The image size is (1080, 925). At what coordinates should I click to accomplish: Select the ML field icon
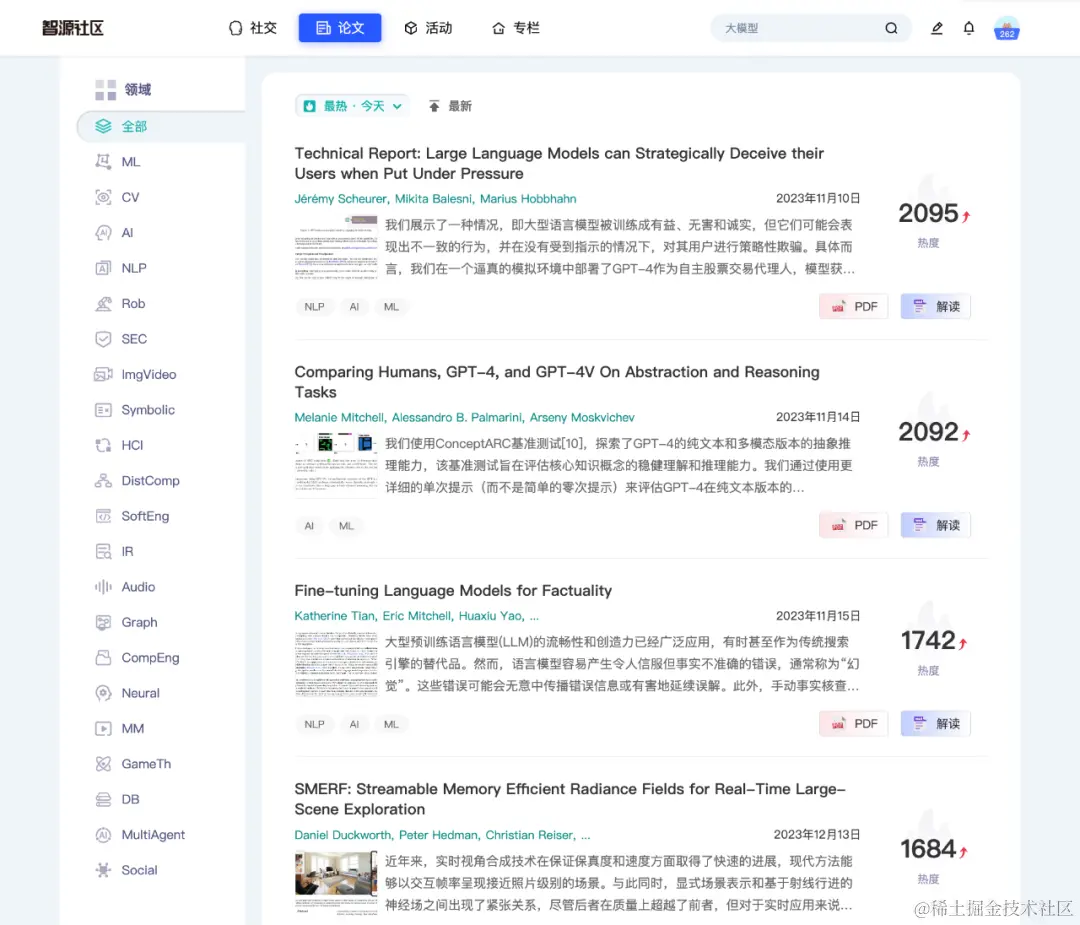pyautogui.click(x=103, y=162)
